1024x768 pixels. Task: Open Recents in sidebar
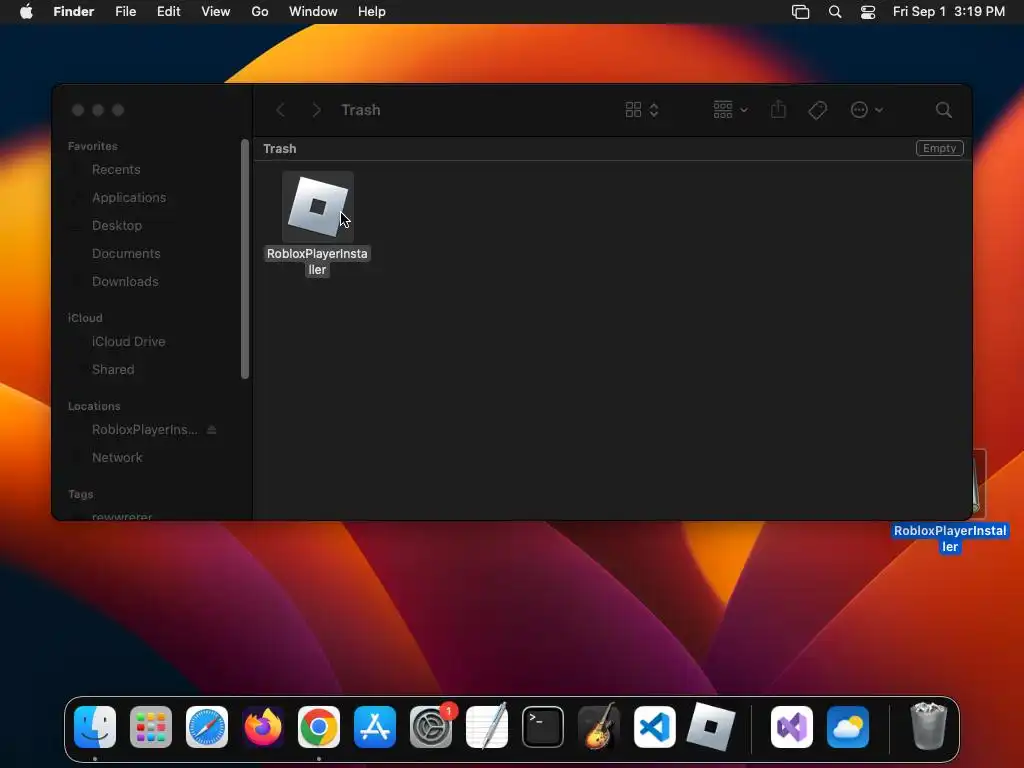click(116, 170)
